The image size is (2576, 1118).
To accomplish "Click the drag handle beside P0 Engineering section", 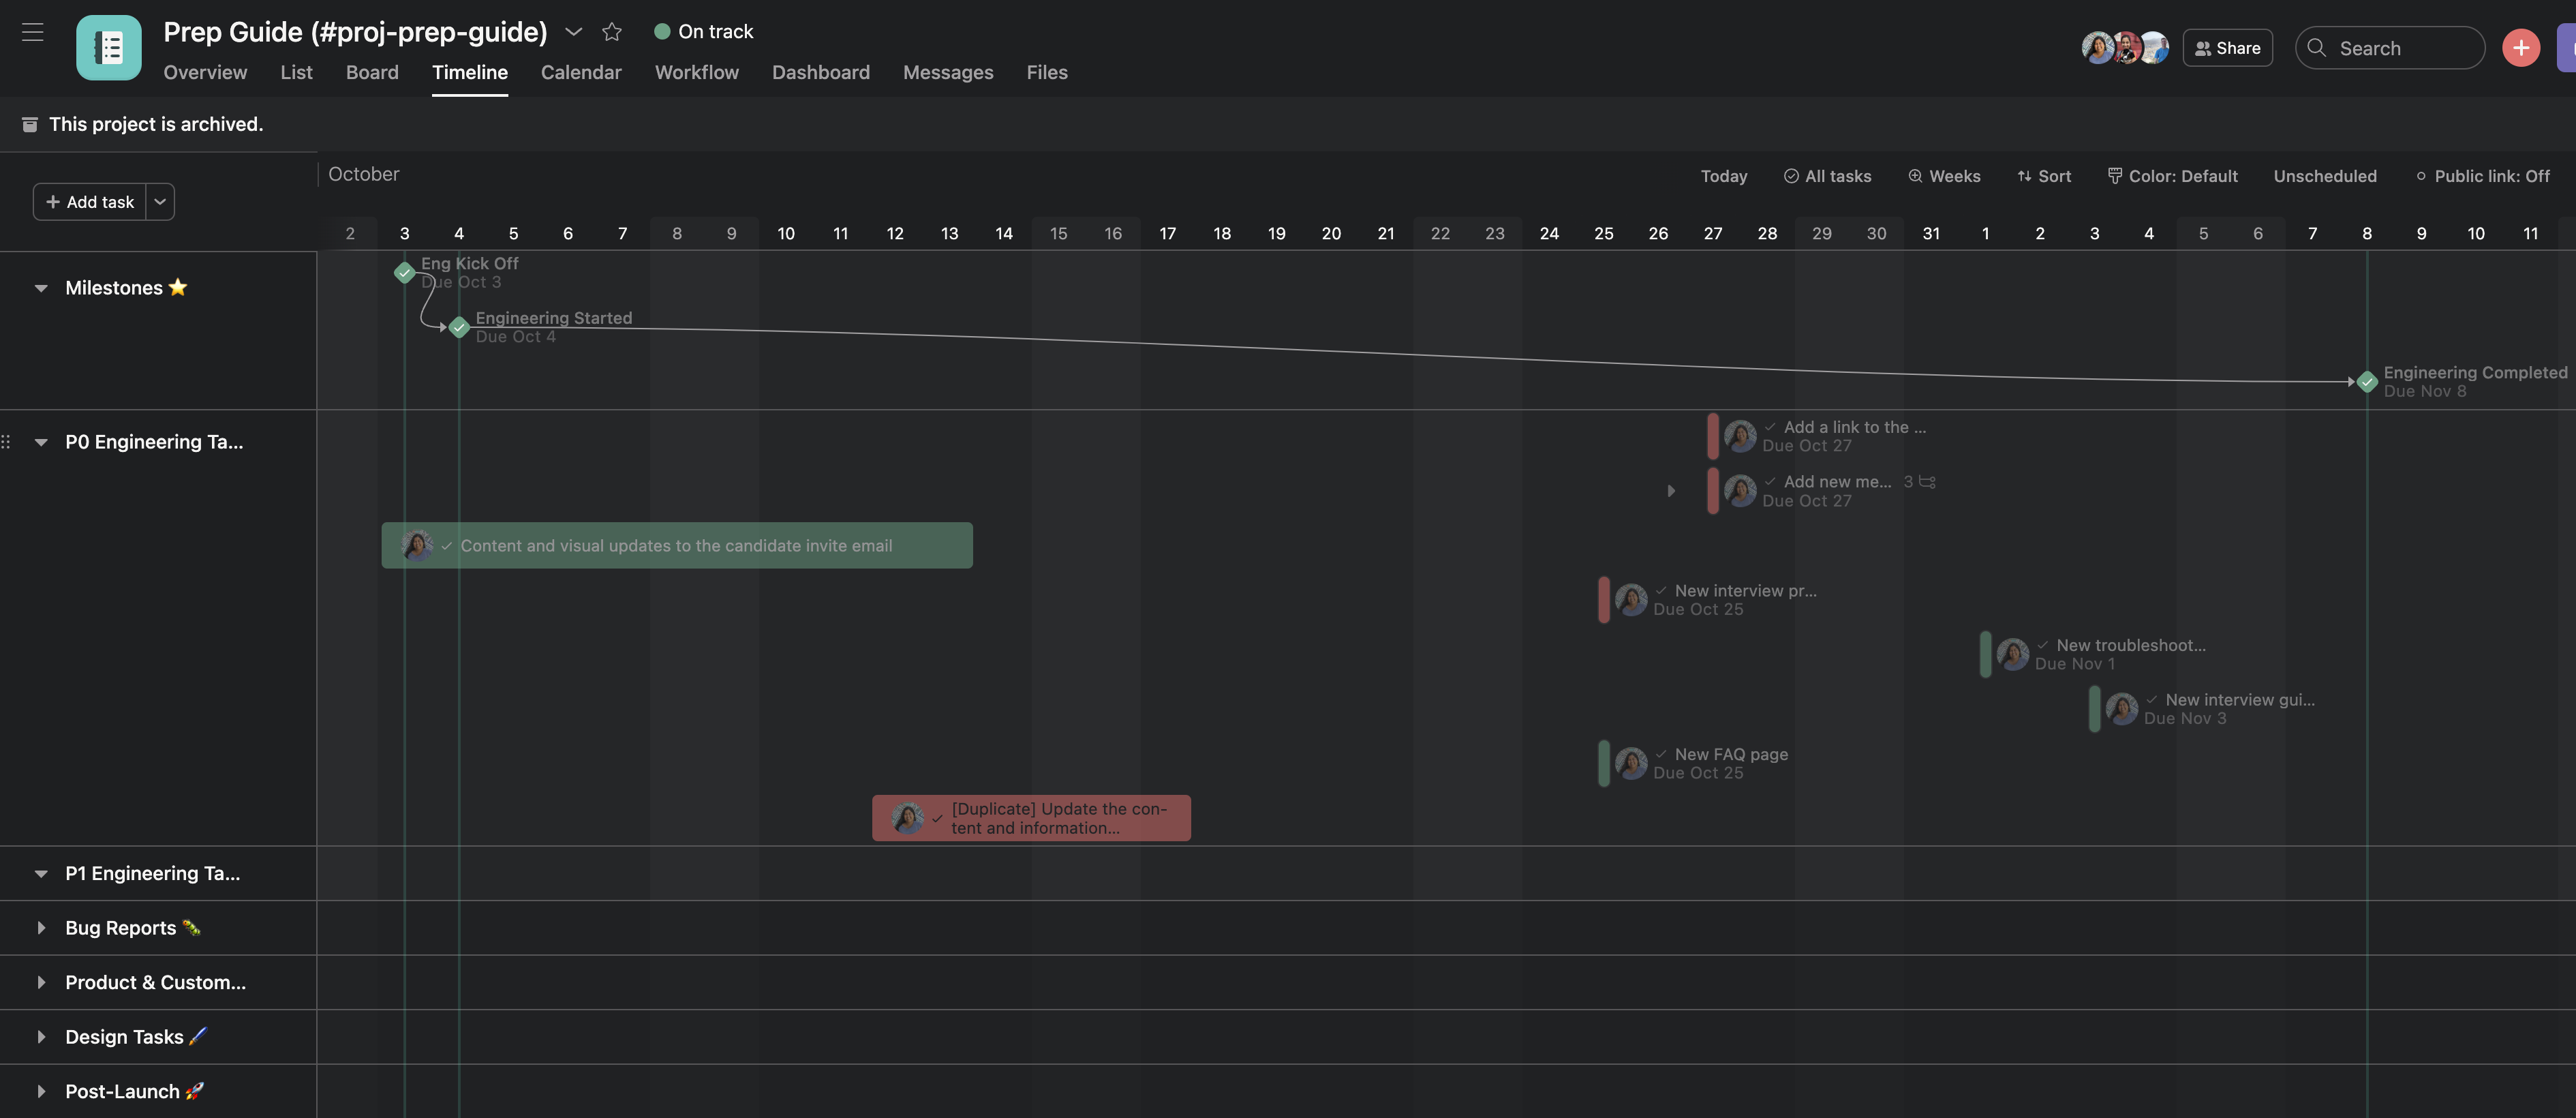I will (7, 441).
